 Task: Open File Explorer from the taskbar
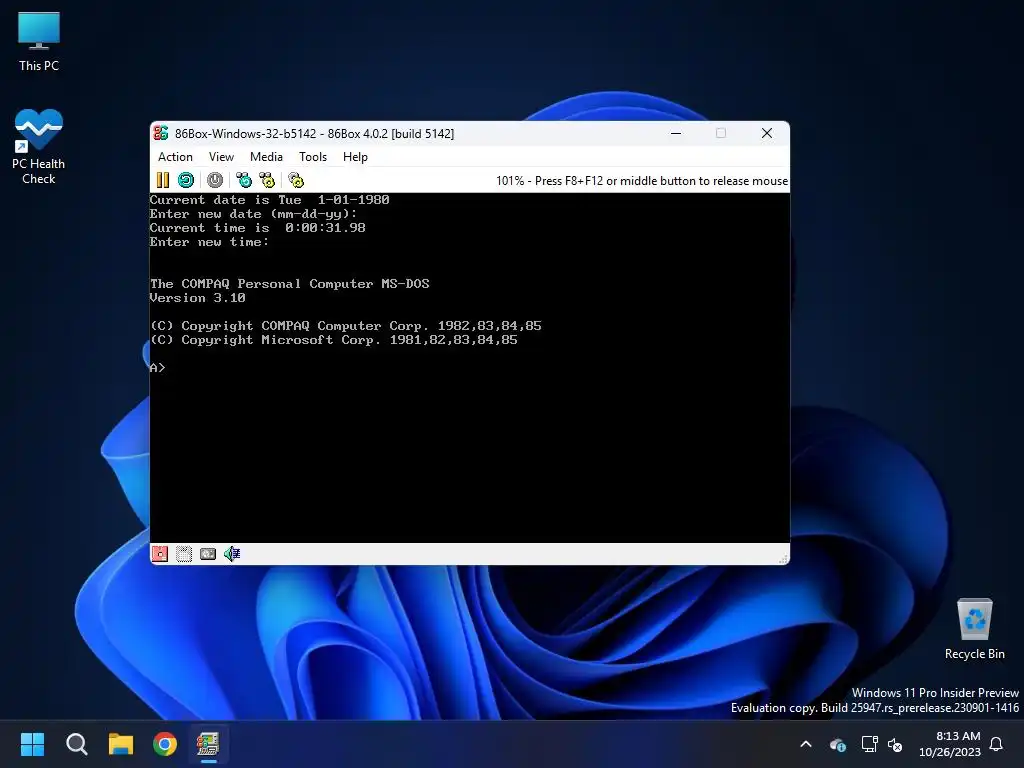click(x=121, y=744)
